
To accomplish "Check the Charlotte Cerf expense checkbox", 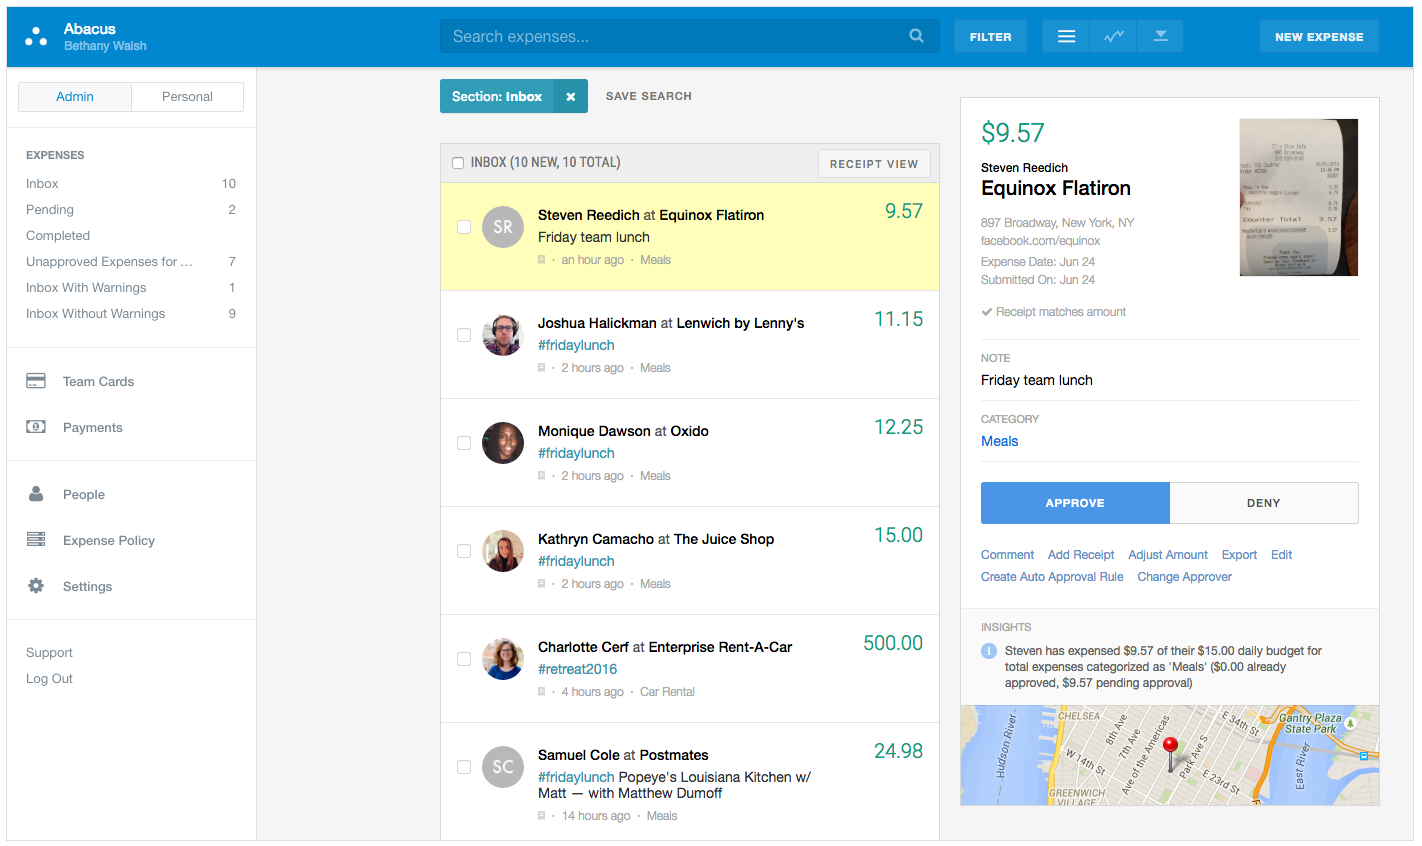I will tap(464, 659).
